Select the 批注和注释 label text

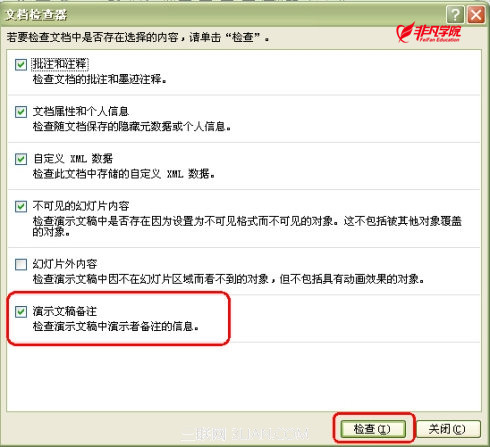point(60,64)
